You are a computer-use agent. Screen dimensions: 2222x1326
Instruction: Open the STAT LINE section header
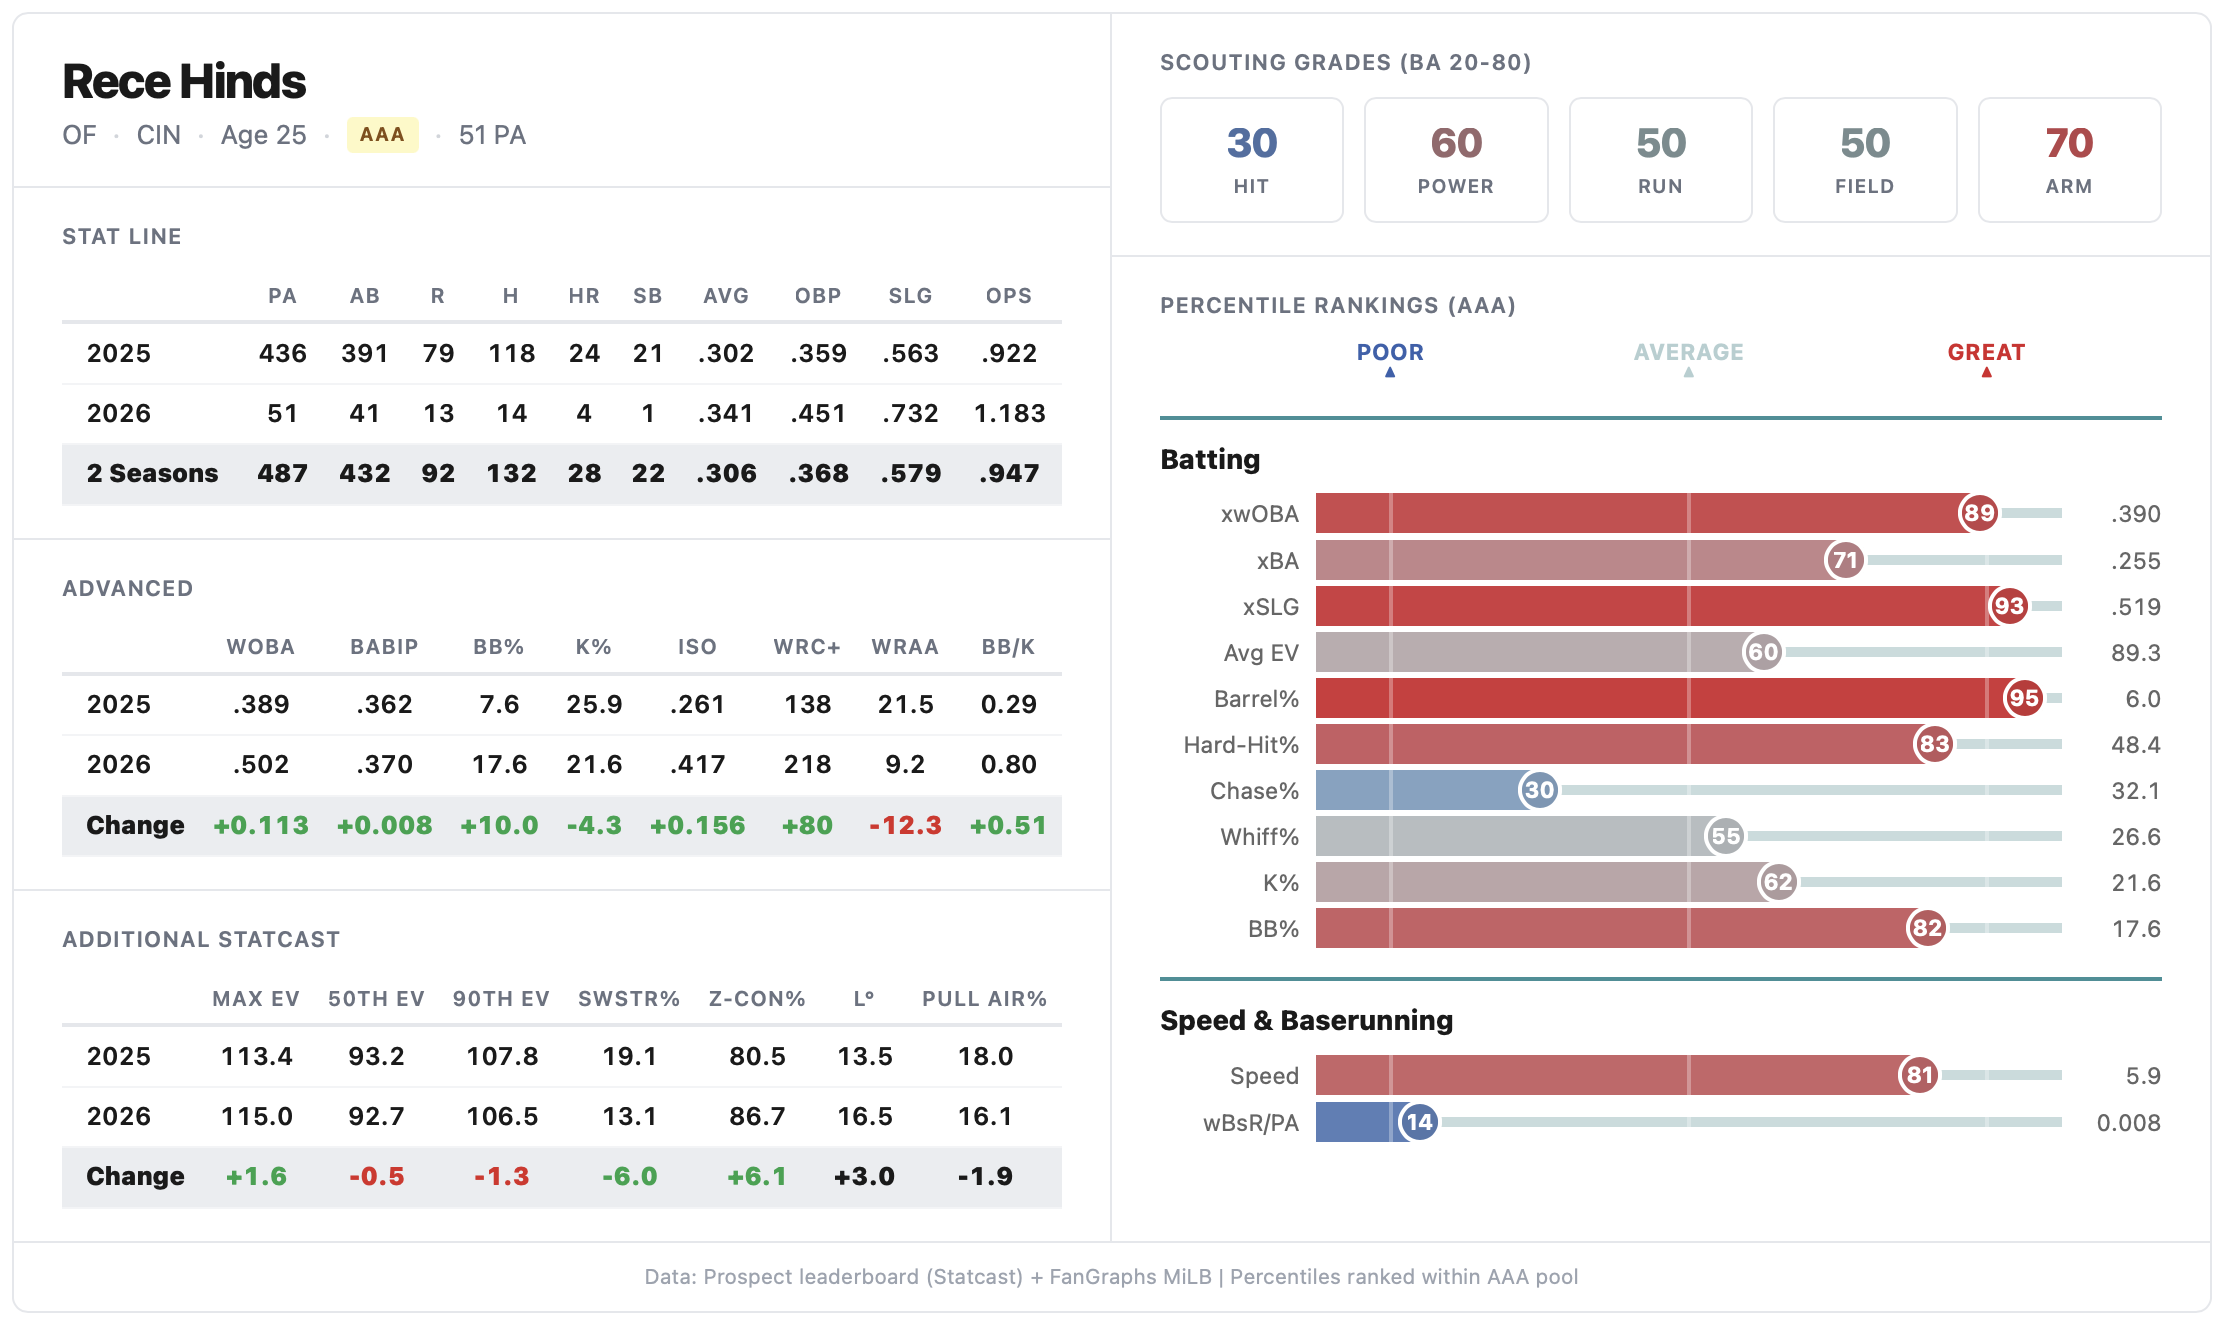[x=121, y=236]
